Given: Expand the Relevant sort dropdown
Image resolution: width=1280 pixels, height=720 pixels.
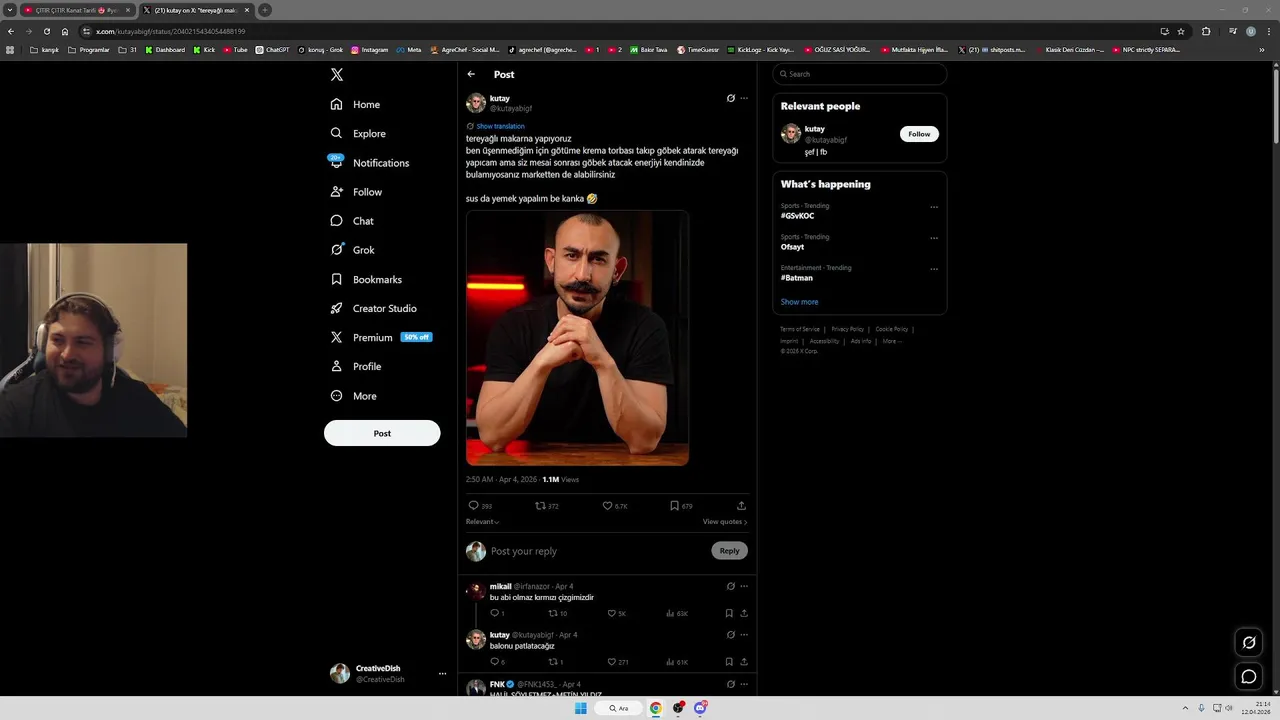Looking at the screenshot, I should pyautogui.click(x=482, y=522).
